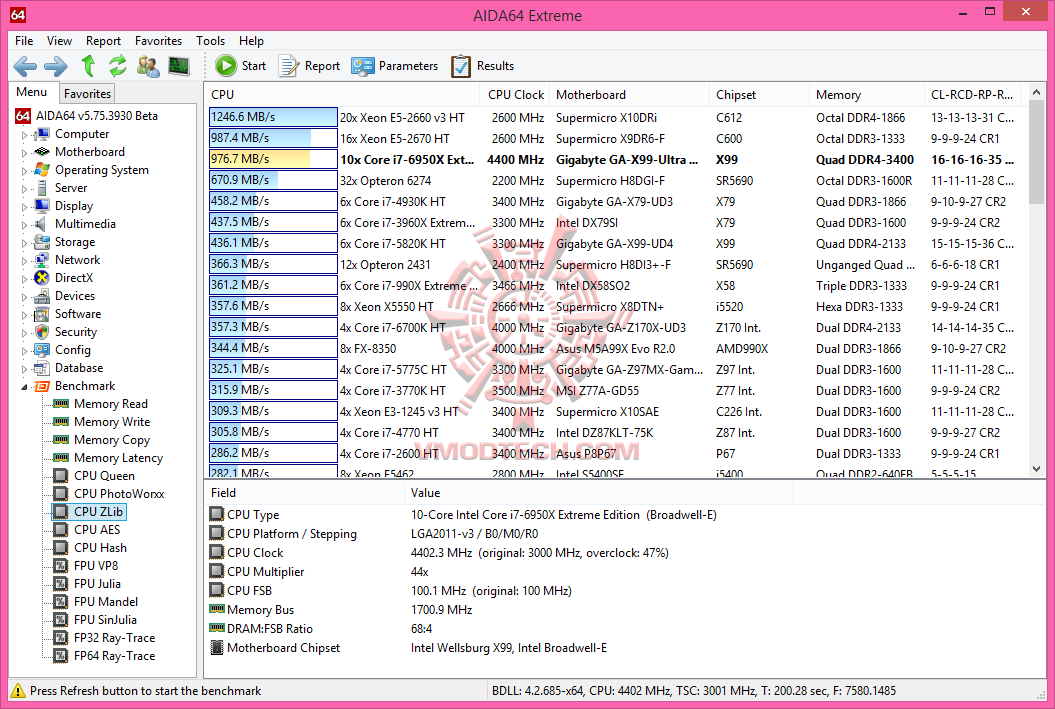Screen dimensions: 1055x709
Task: Select Memory Latency benchmark
Action: point(118,458)
